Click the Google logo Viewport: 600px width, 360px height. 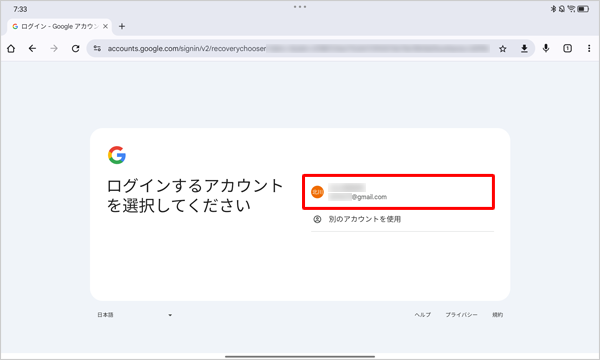click(117, 155)
